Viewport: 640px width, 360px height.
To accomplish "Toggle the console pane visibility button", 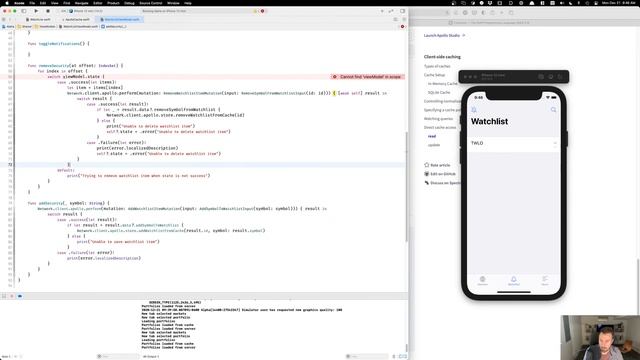I will (404, 356).
